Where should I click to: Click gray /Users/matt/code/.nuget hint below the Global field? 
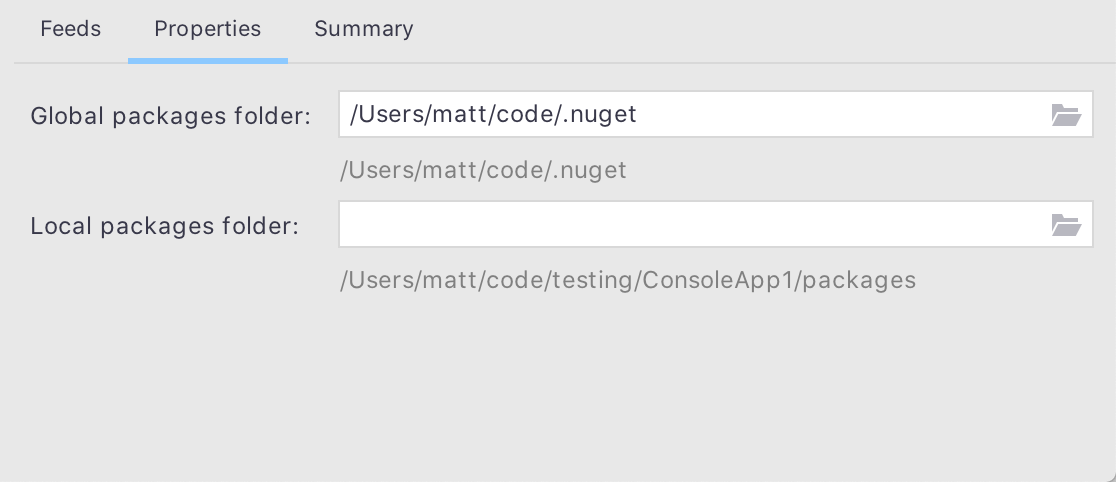pyautogui.click(x=483, y=171)
